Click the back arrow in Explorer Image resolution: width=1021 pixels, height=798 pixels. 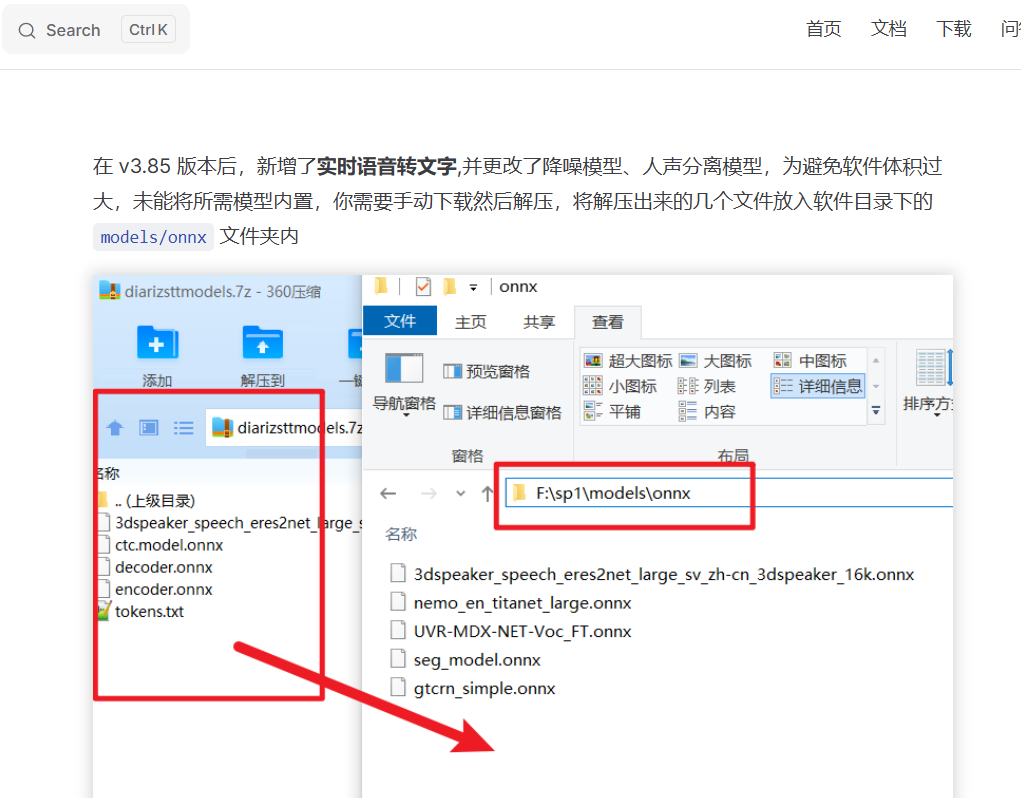pos(389,493)
